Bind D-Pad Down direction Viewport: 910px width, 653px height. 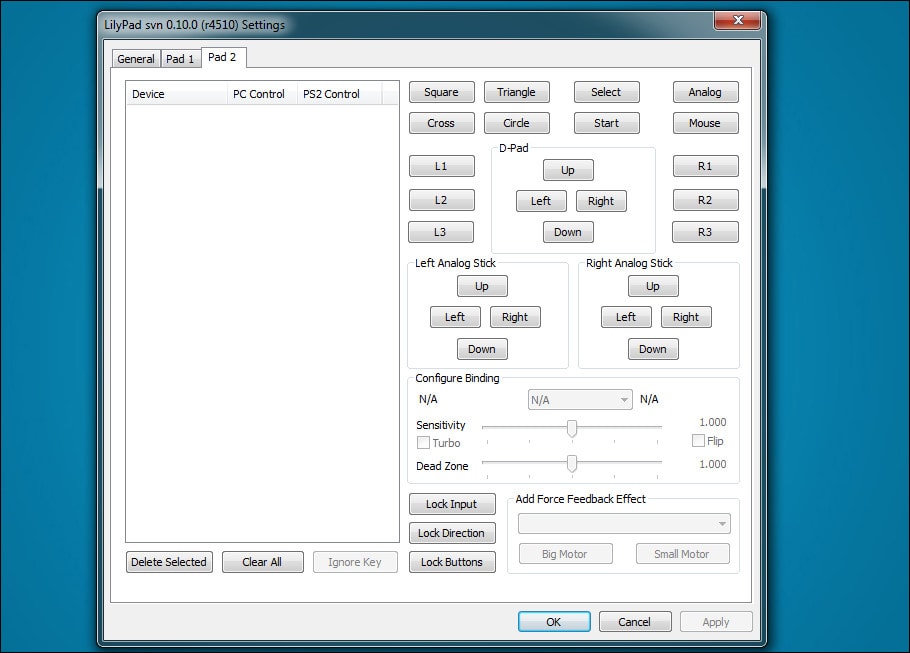coord(568,232)
